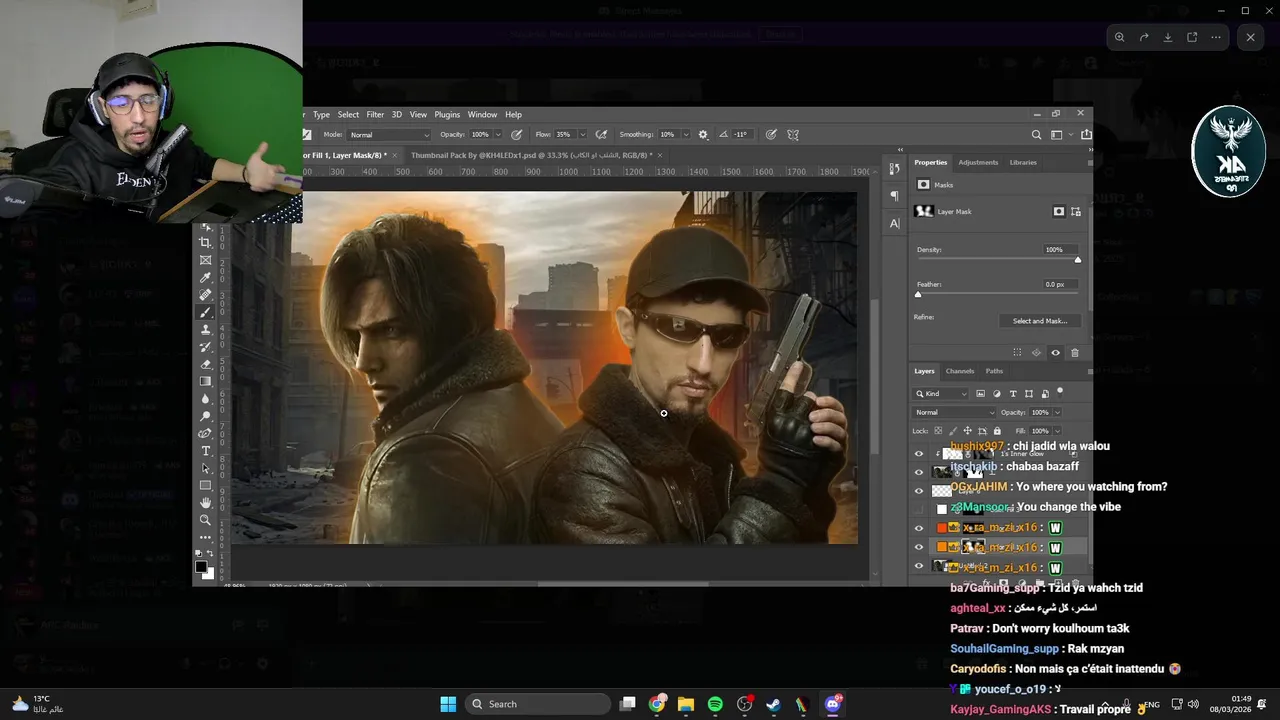
Task: Select the Horizontal Type tool
Action: tap(206, 451)
